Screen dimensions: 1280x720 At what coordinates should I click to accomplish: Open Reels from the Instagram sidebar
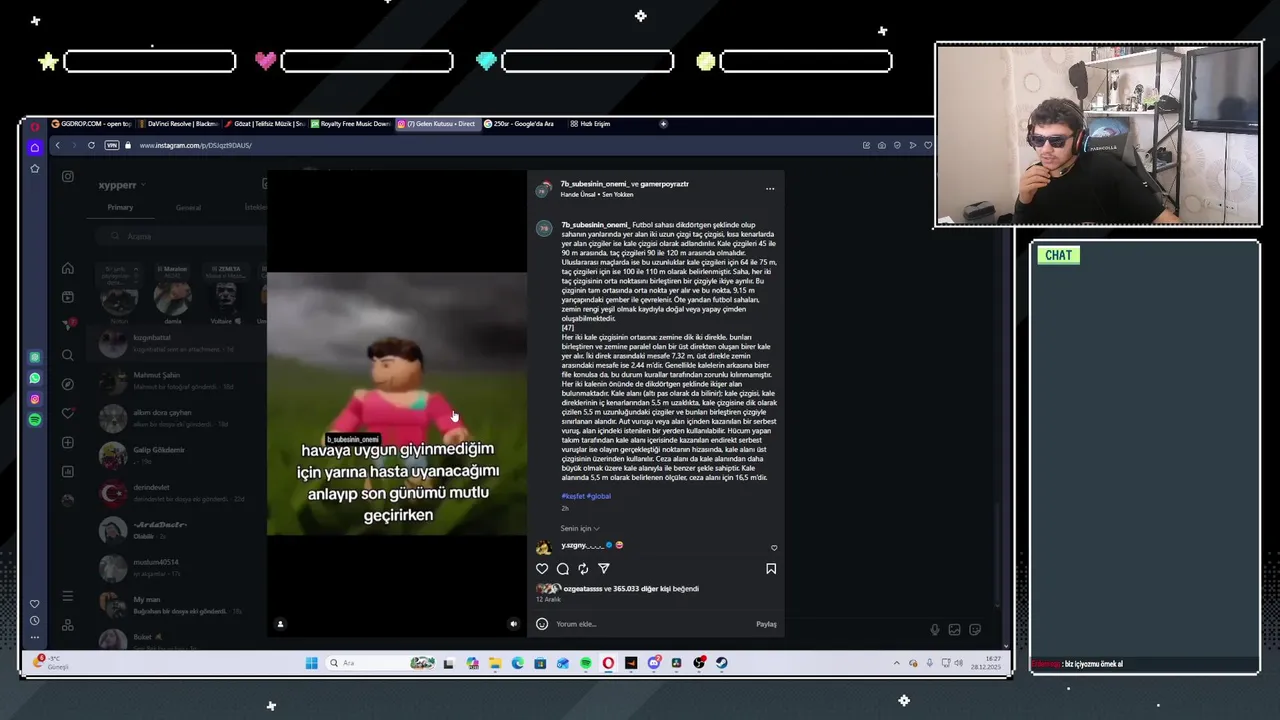(x=67, y=297)
